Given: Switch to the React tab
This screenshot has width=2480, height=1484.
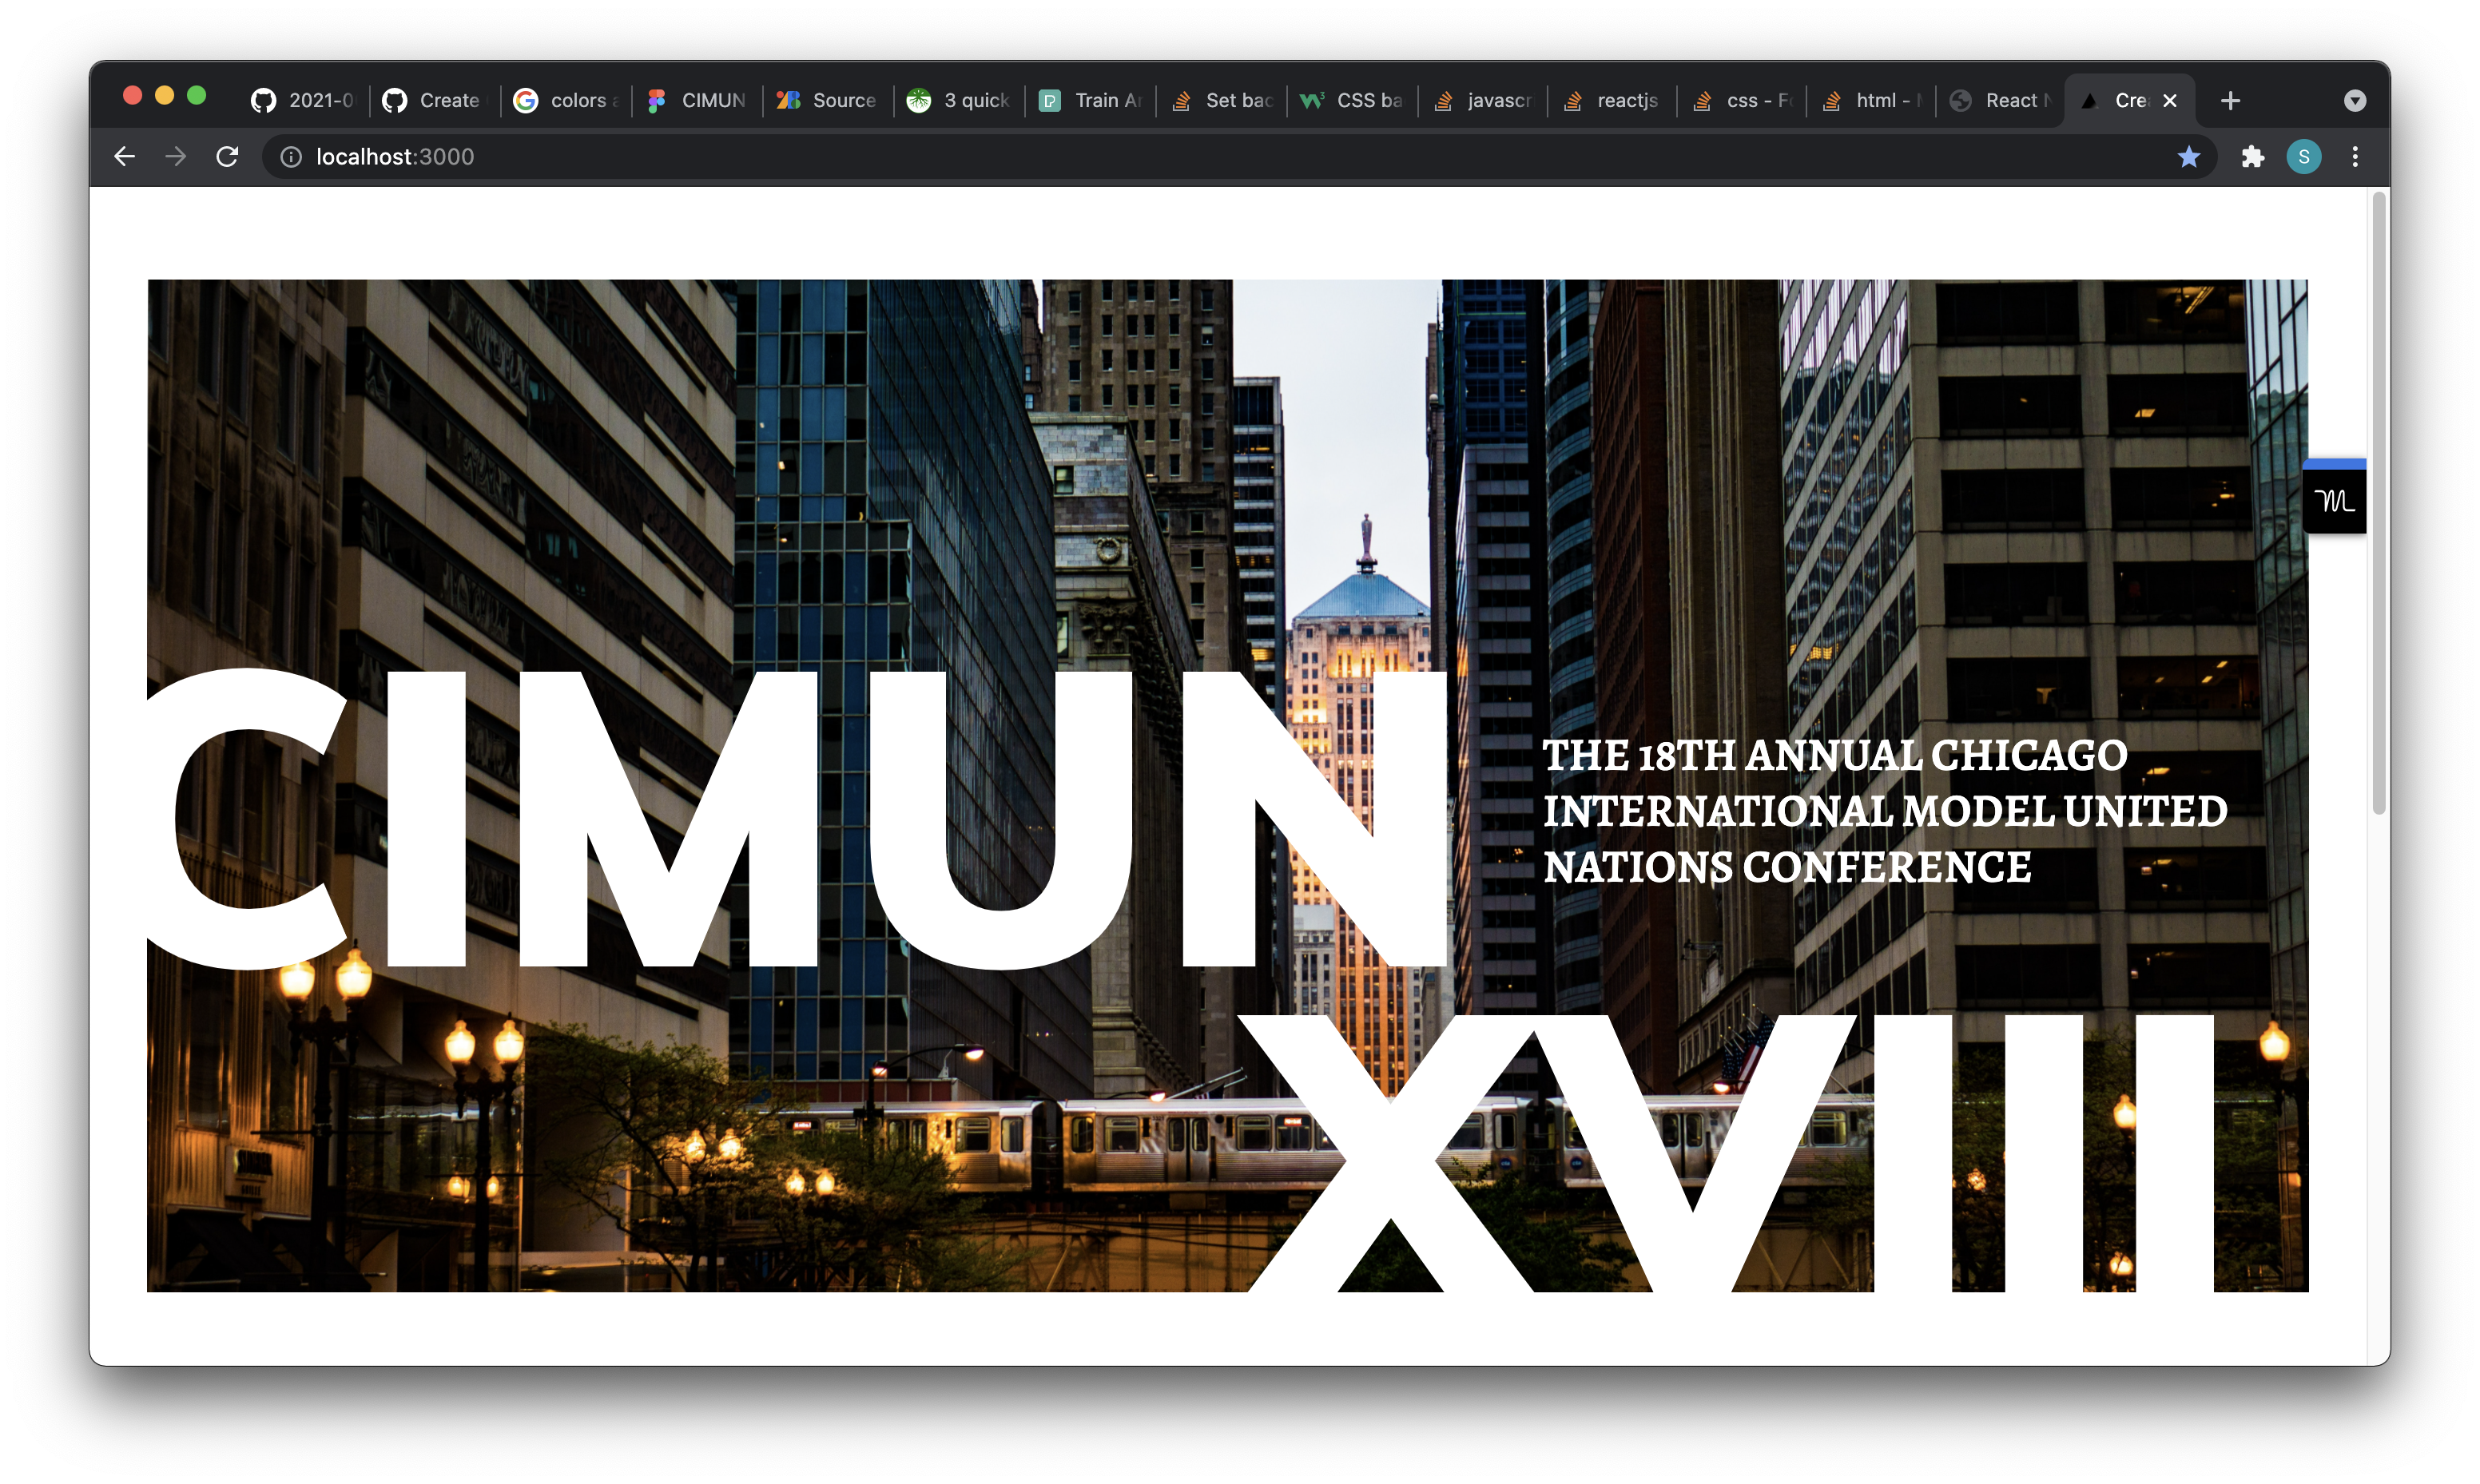Looking at the screenshot, I should (x=2000, y=101).
